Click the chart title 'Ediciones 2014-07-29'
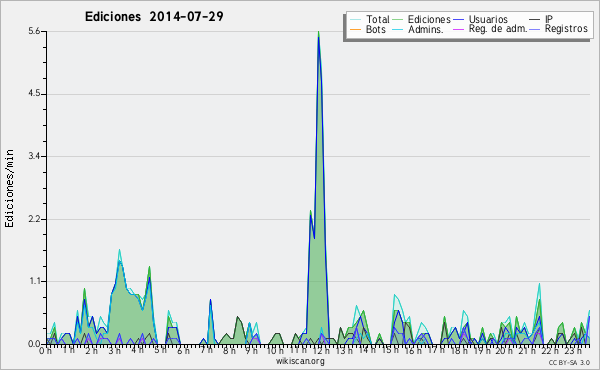The height and width of the screenshot is (370, 600). pyautogui.click(x=154, y=17)
